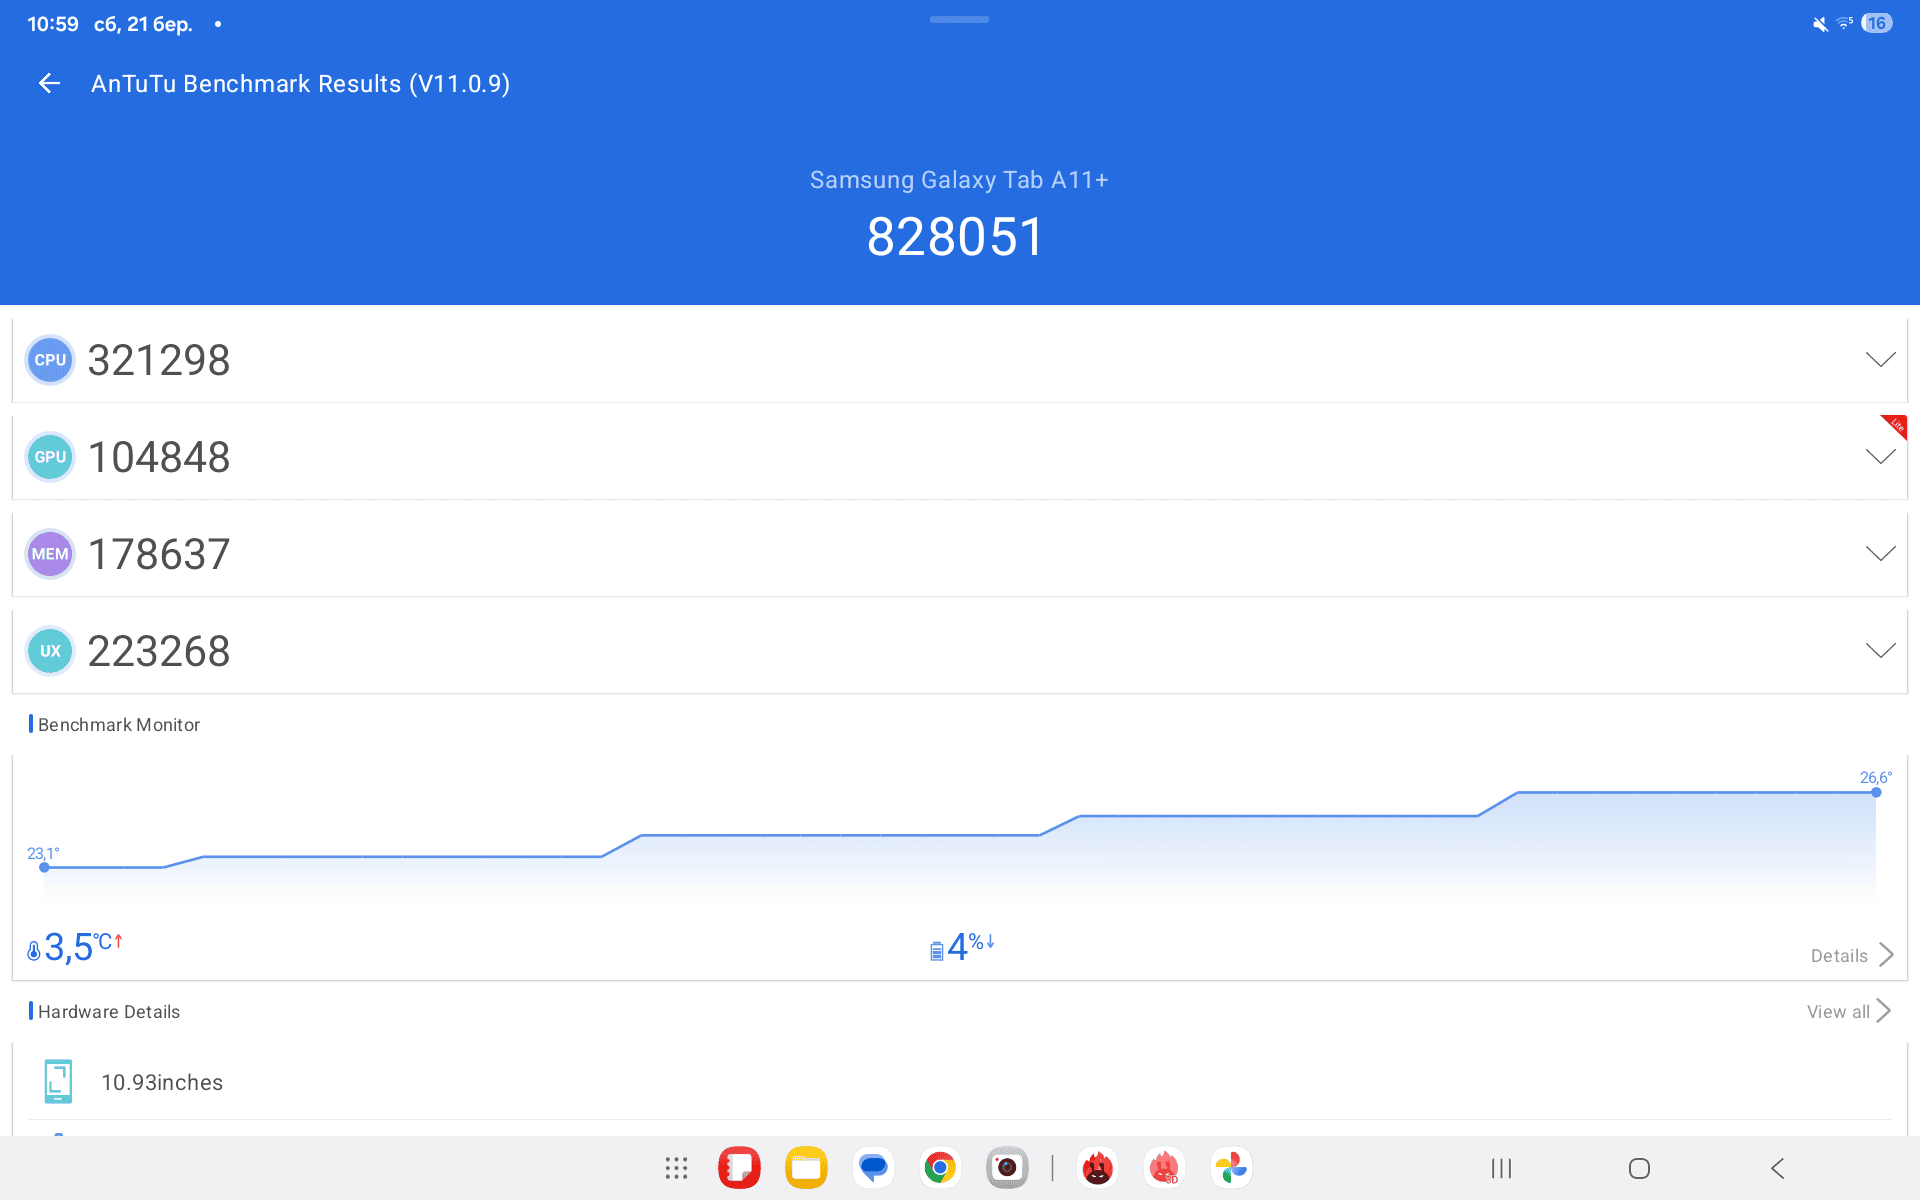This screenshot has height=1200, width=1920.
Task: Open Benchmark Monitor Details
Action: pos(1852,955)
